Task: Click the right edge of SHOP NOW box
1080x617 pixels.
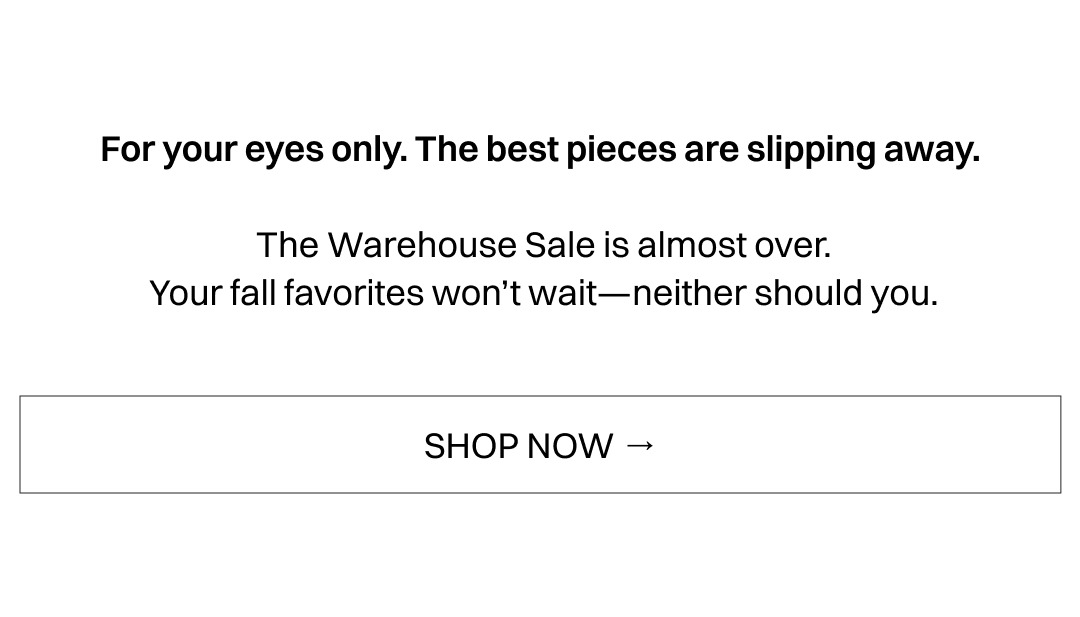Action: [1059, 445]
